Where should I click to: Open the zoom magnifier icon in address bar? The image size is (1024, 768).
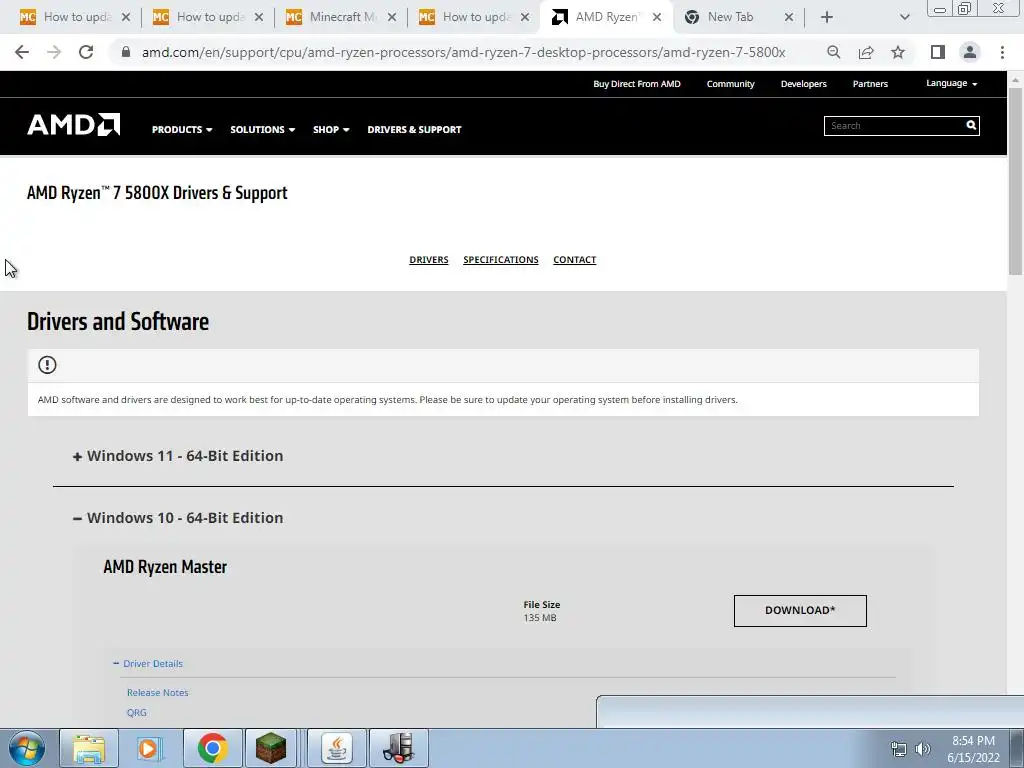pyautogui.click(x=833, y=52)
